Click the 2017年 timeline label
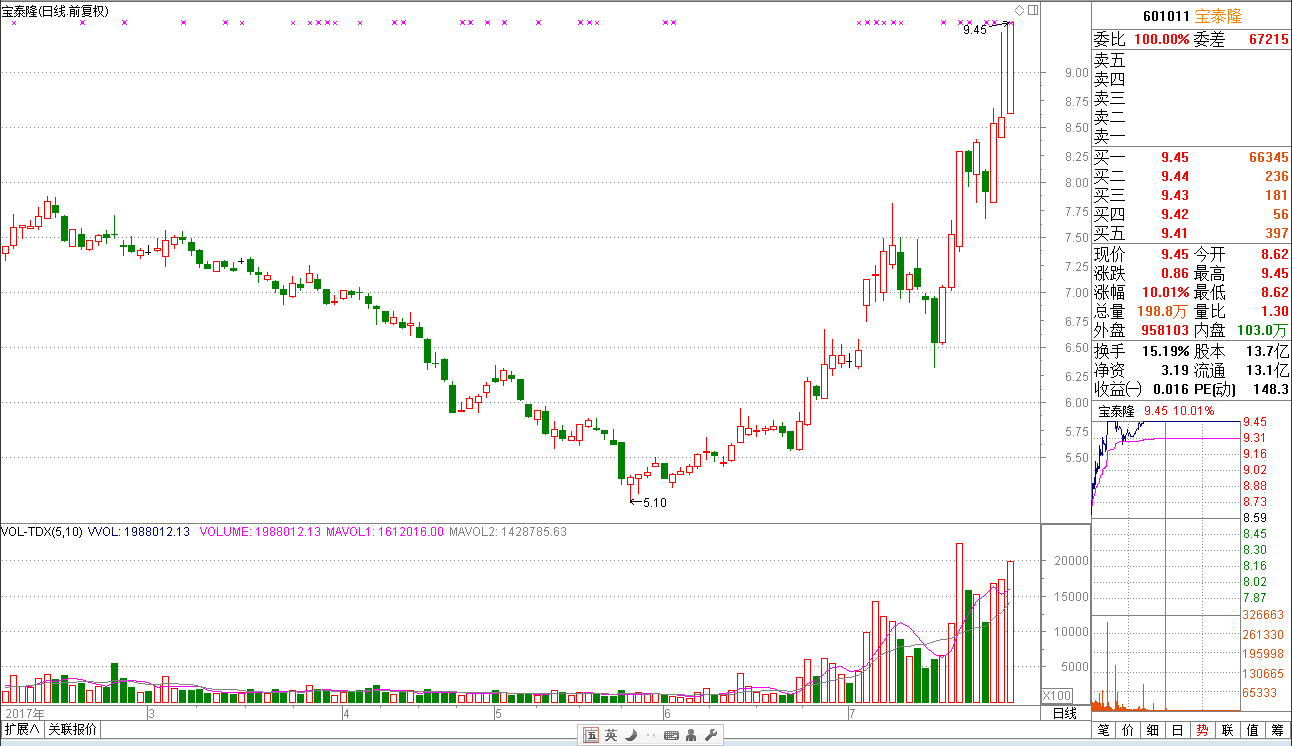Viewport: 1292px width, 746px height. 23,714
